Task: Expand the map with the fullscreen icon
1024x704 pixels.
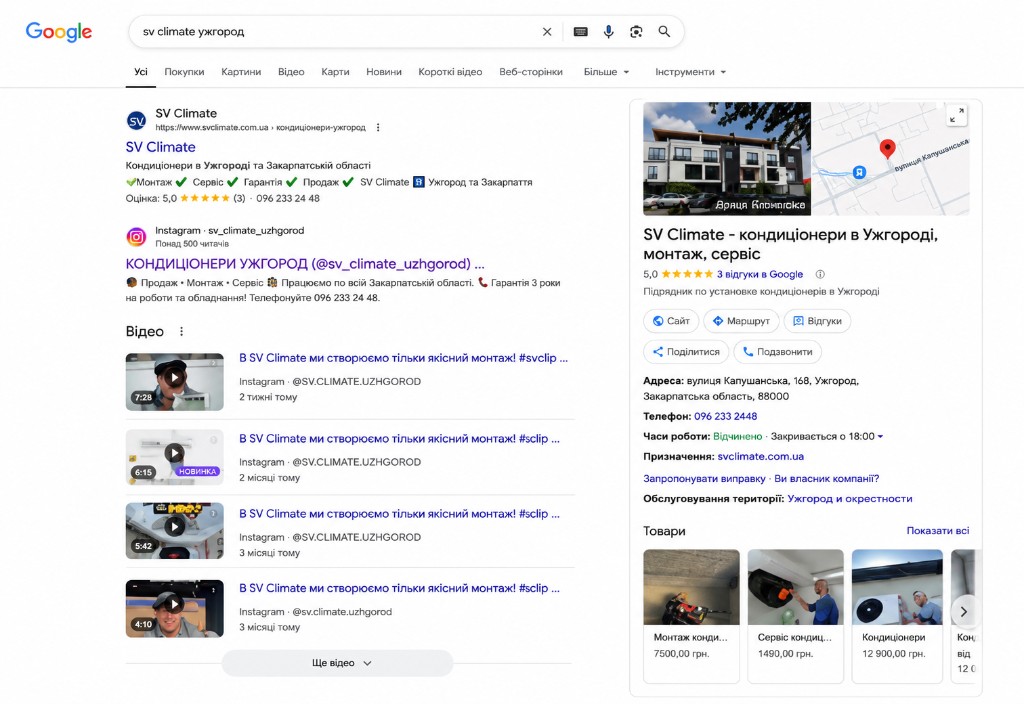Action: 957,115
